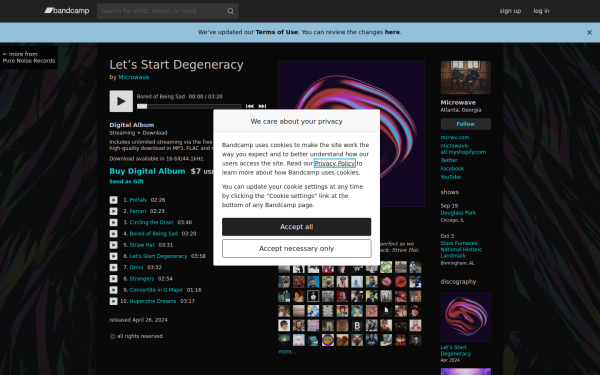
Task: Choose Accept necessary only
Action: click(x=297, y=249)
